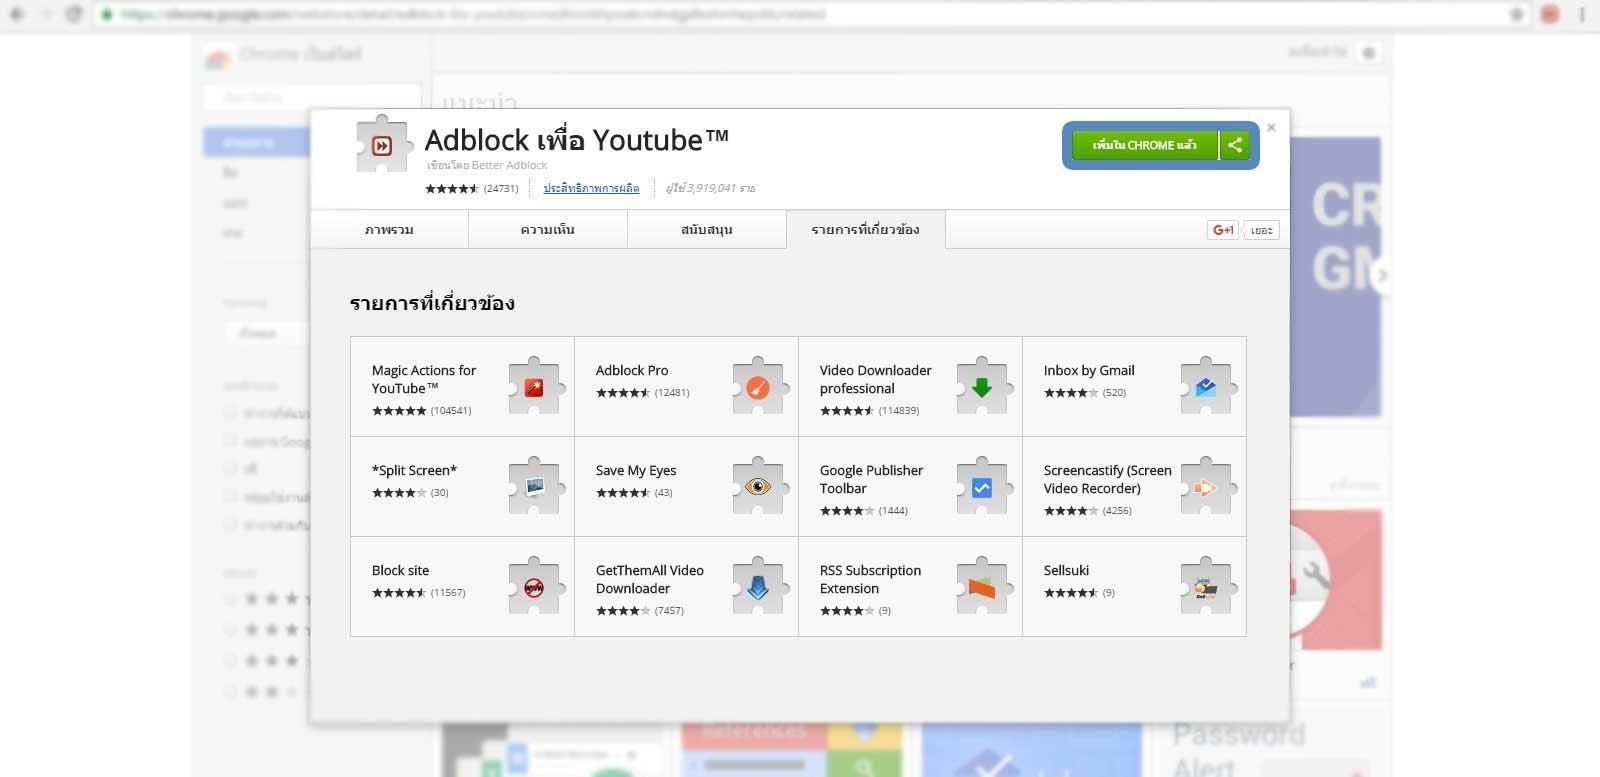
Task: Click the Video Downloader professional title
Action: (x=875, y=379)
